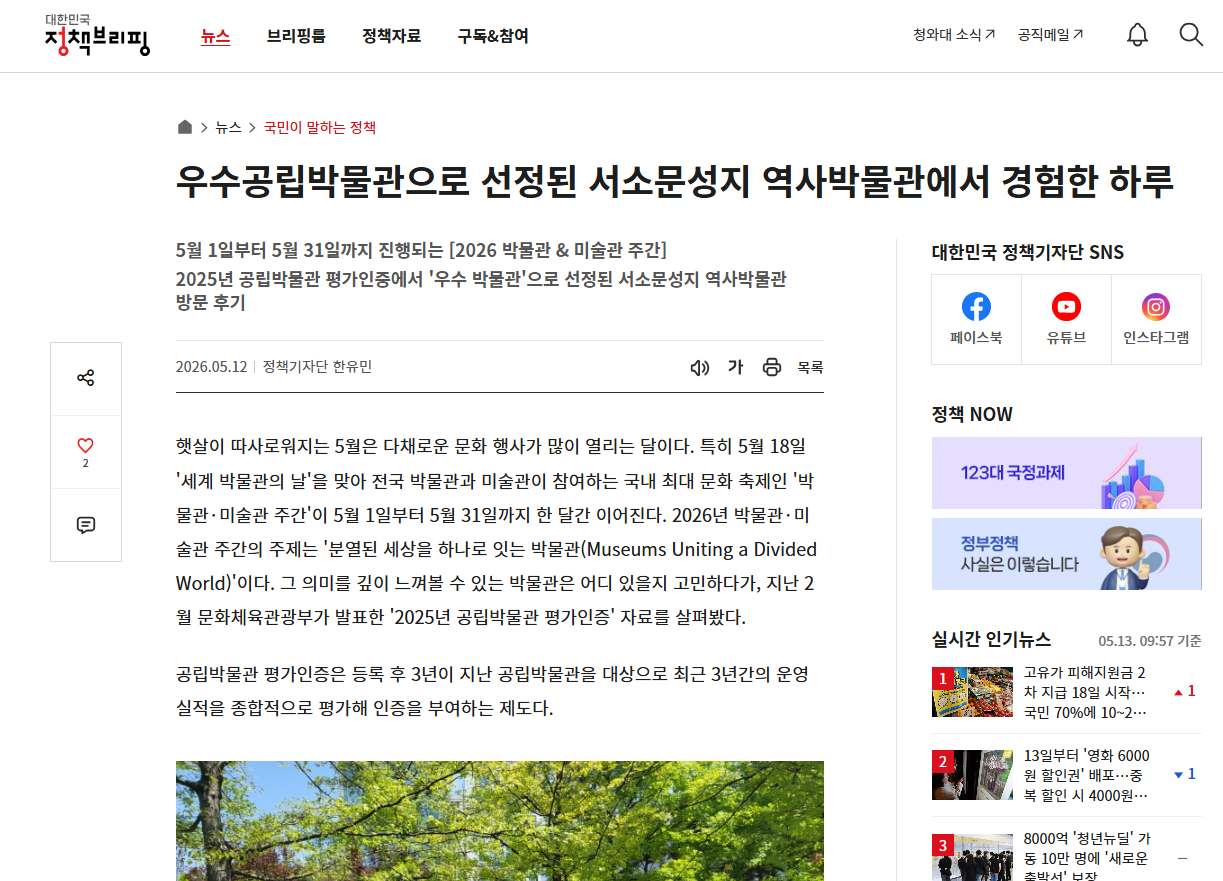The image size is (1223, 881).
Task: Jump to comments via speech bubble icon
Action: pyautogui.click(x=86, y=525)
